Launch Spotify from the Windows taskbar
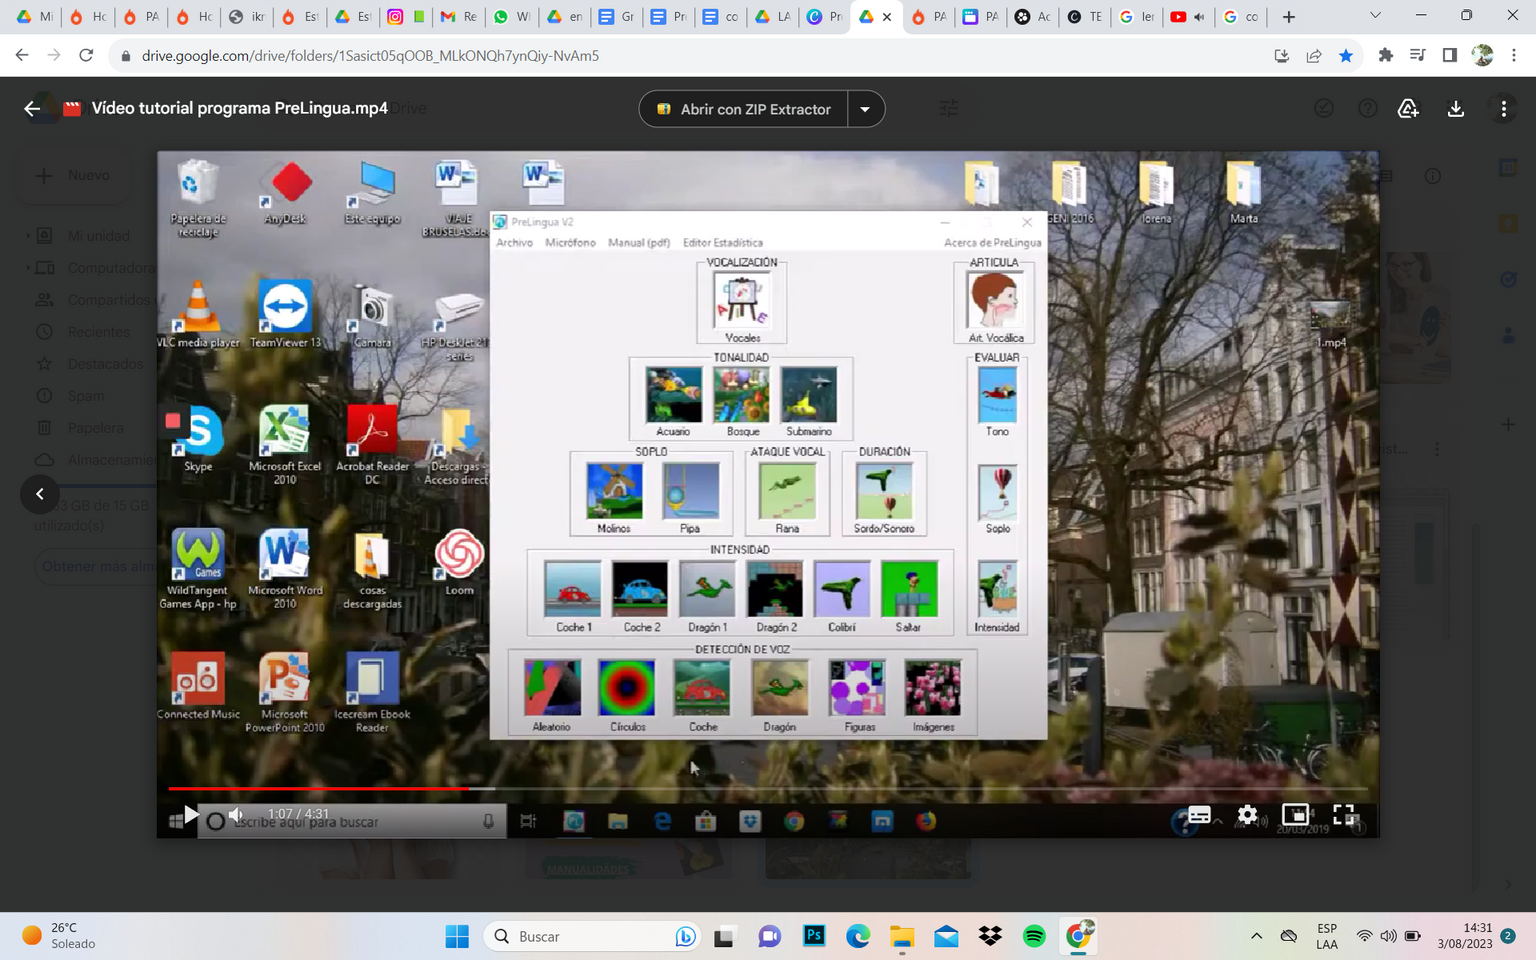The width and height of the screenshot is (1536, 960). (1034, 936)
